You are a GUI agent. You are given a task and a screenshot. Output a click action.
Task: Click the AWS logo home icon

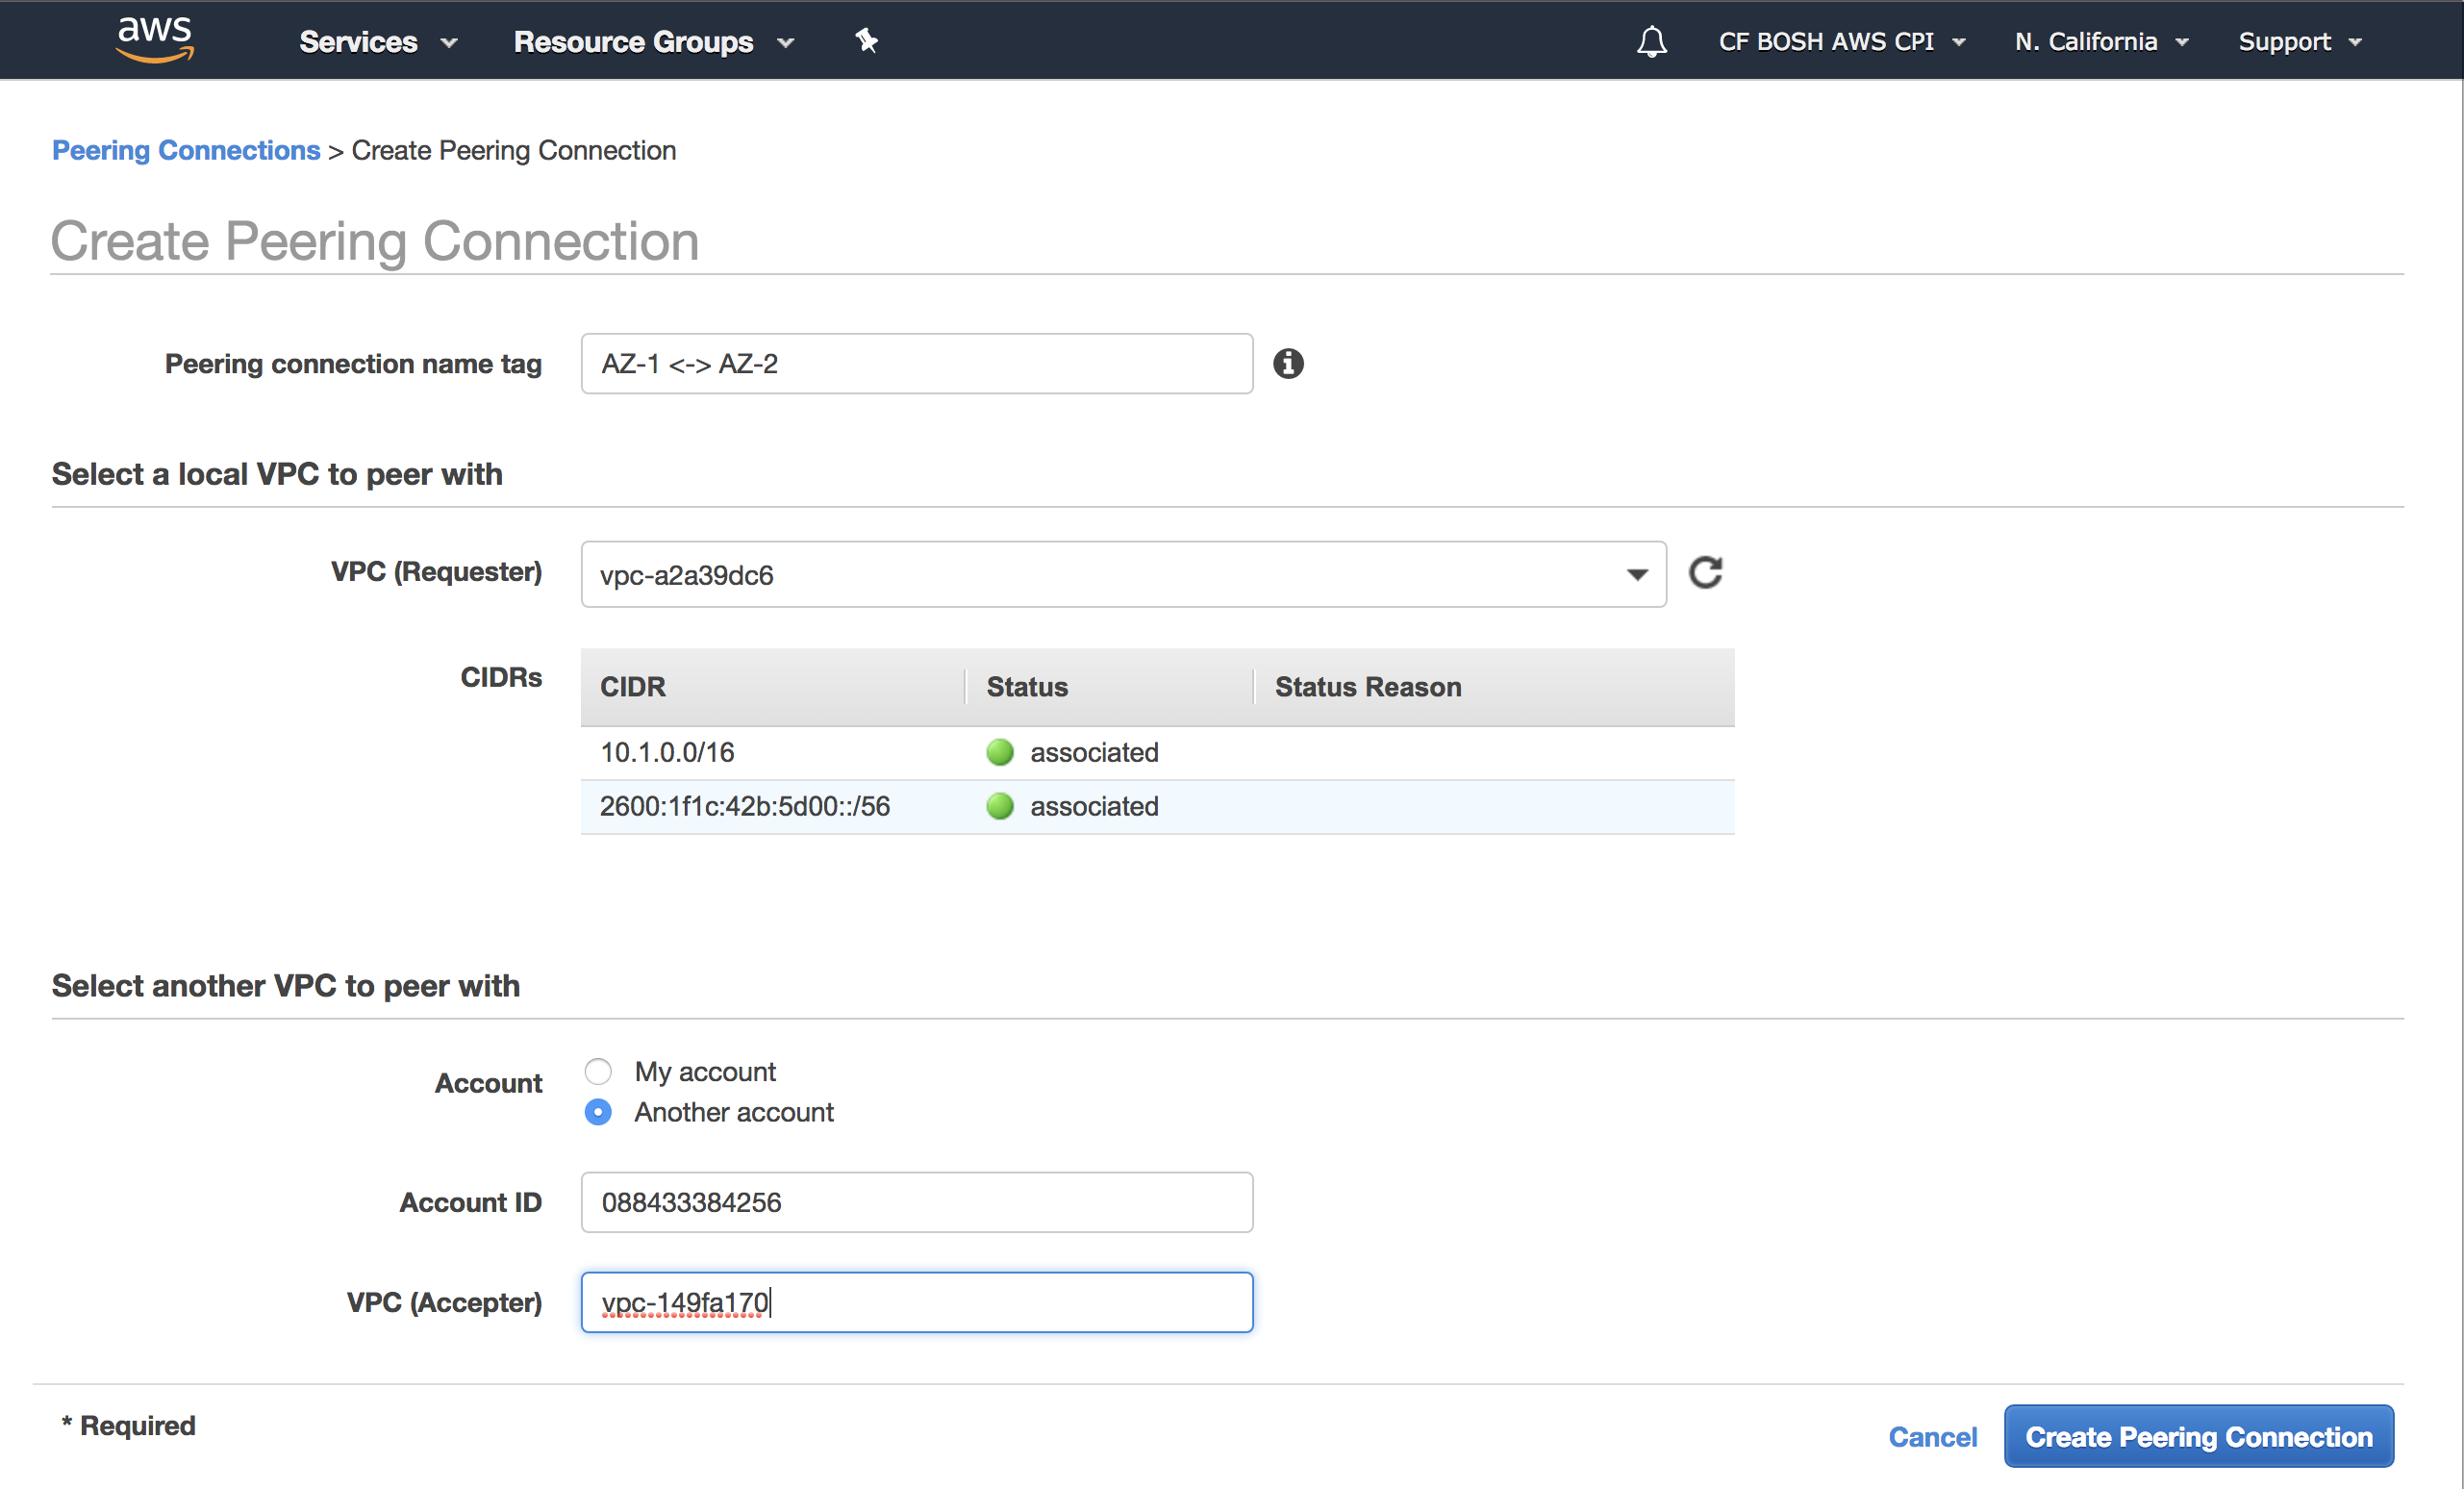click(155, 40)
